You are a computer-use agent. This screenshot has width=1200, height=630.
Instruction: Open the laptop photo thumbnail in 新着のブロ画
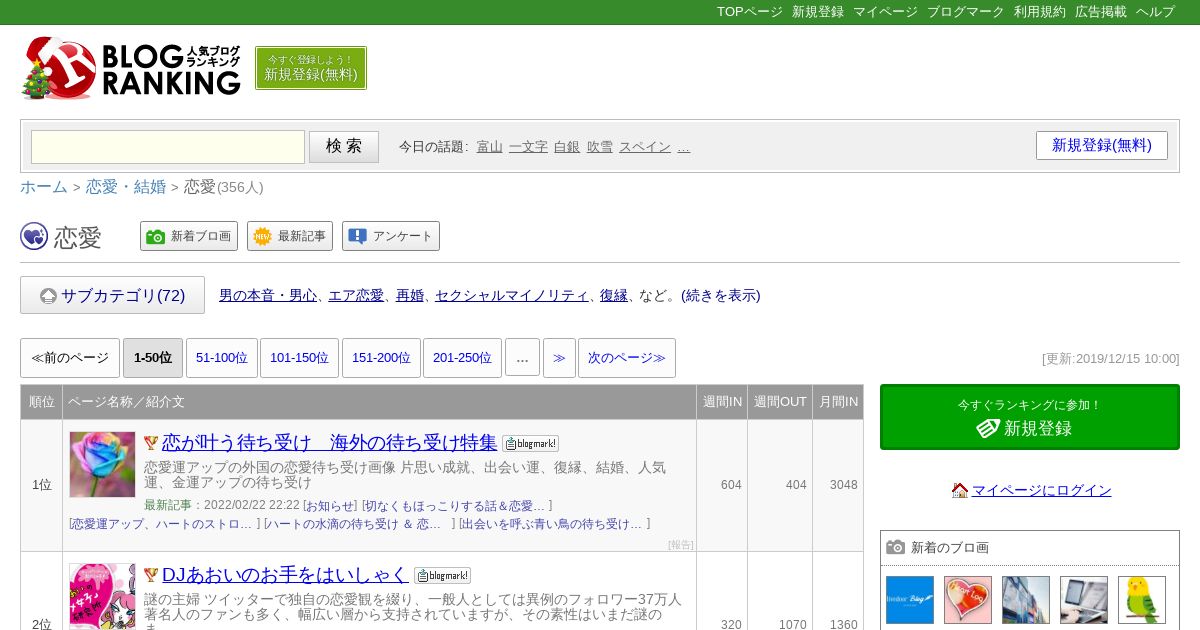point(1084,600)
